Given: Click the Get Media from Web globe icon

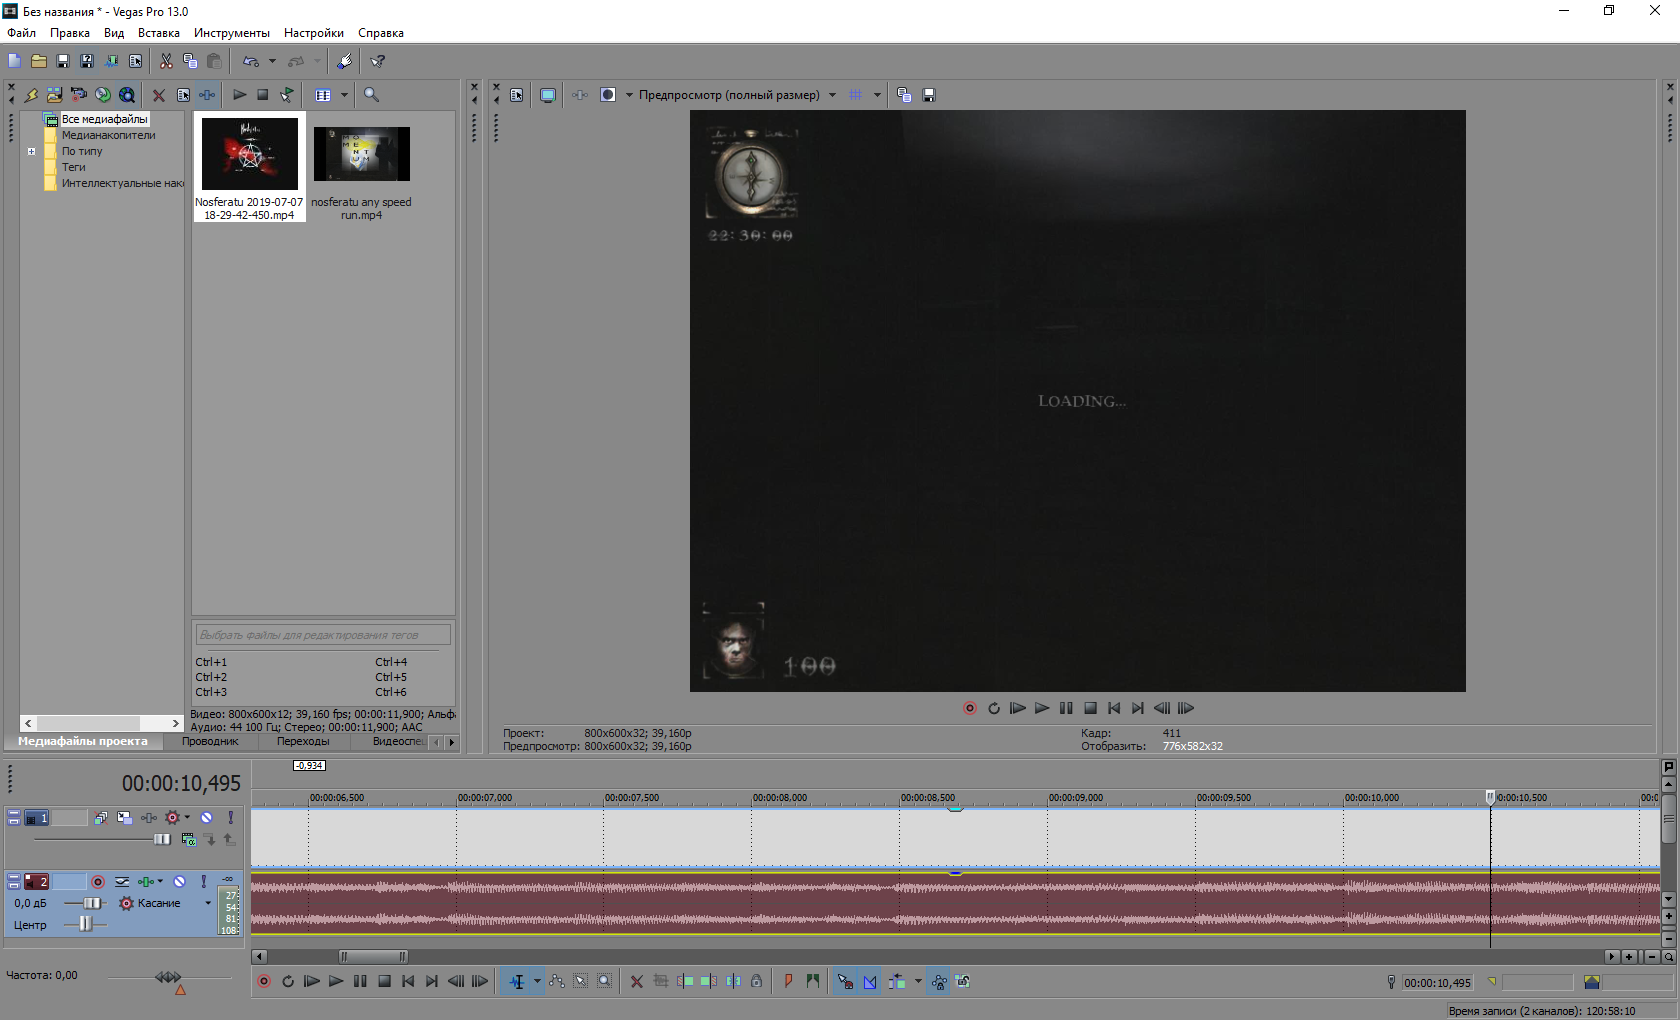Looking at the screenshot, I should pos(127,95).
